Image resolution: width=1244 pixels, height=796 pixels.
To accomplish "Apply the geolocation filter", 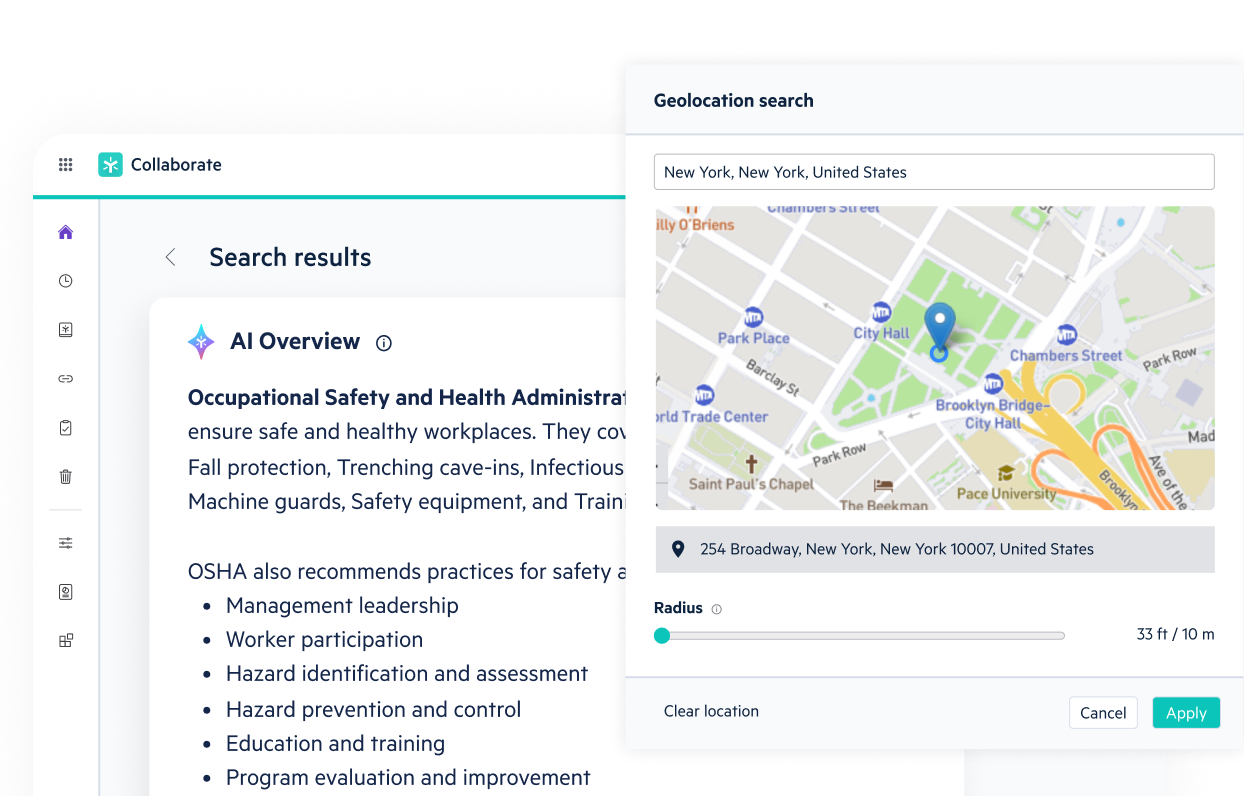I will pos(1186,713).
